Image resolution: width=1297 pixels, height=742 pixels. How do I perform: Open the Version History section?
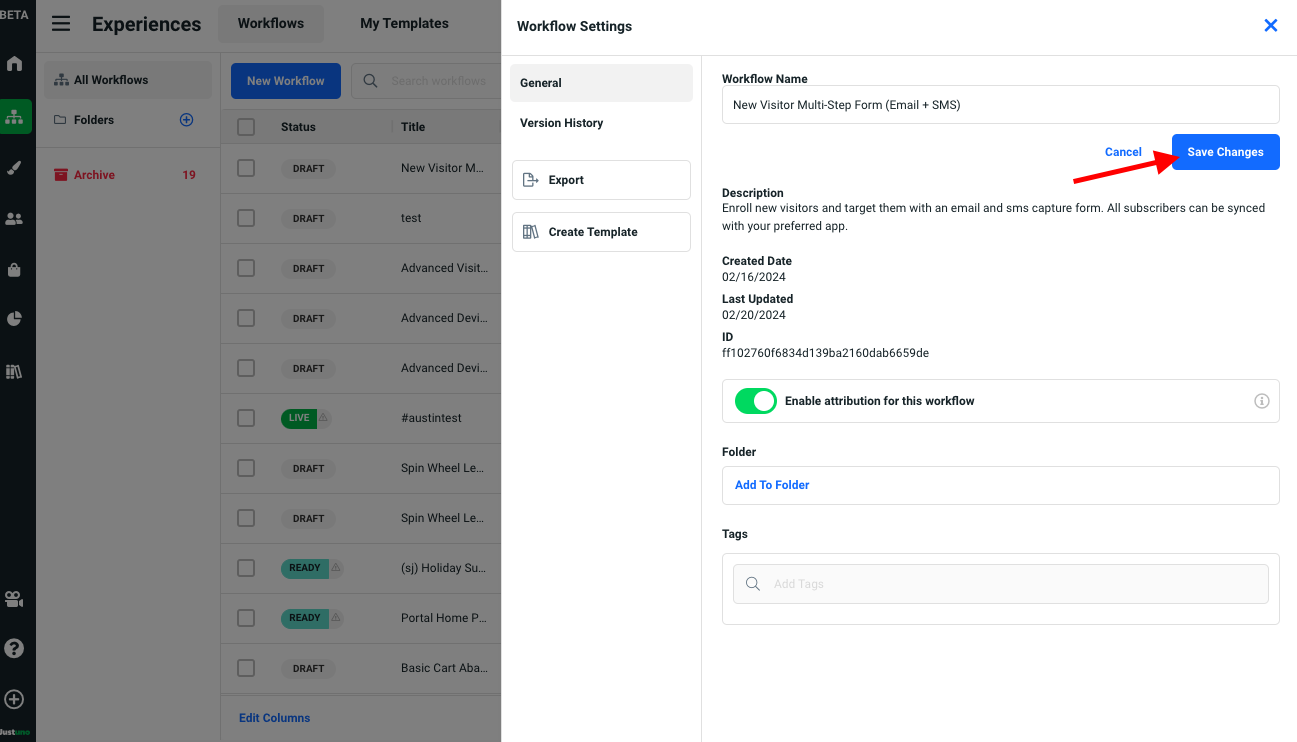[x=561, y=123]
